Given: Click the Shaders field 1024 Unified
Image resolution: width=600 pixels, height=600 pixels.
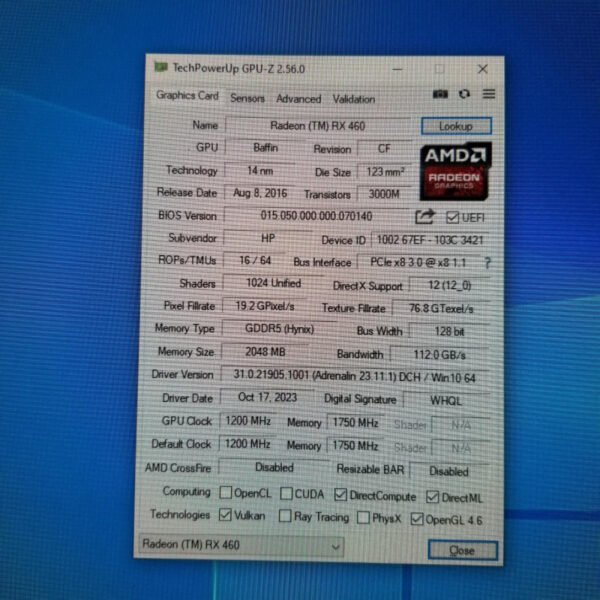Looking at the screenshot, I should click(x=273, y=283).
